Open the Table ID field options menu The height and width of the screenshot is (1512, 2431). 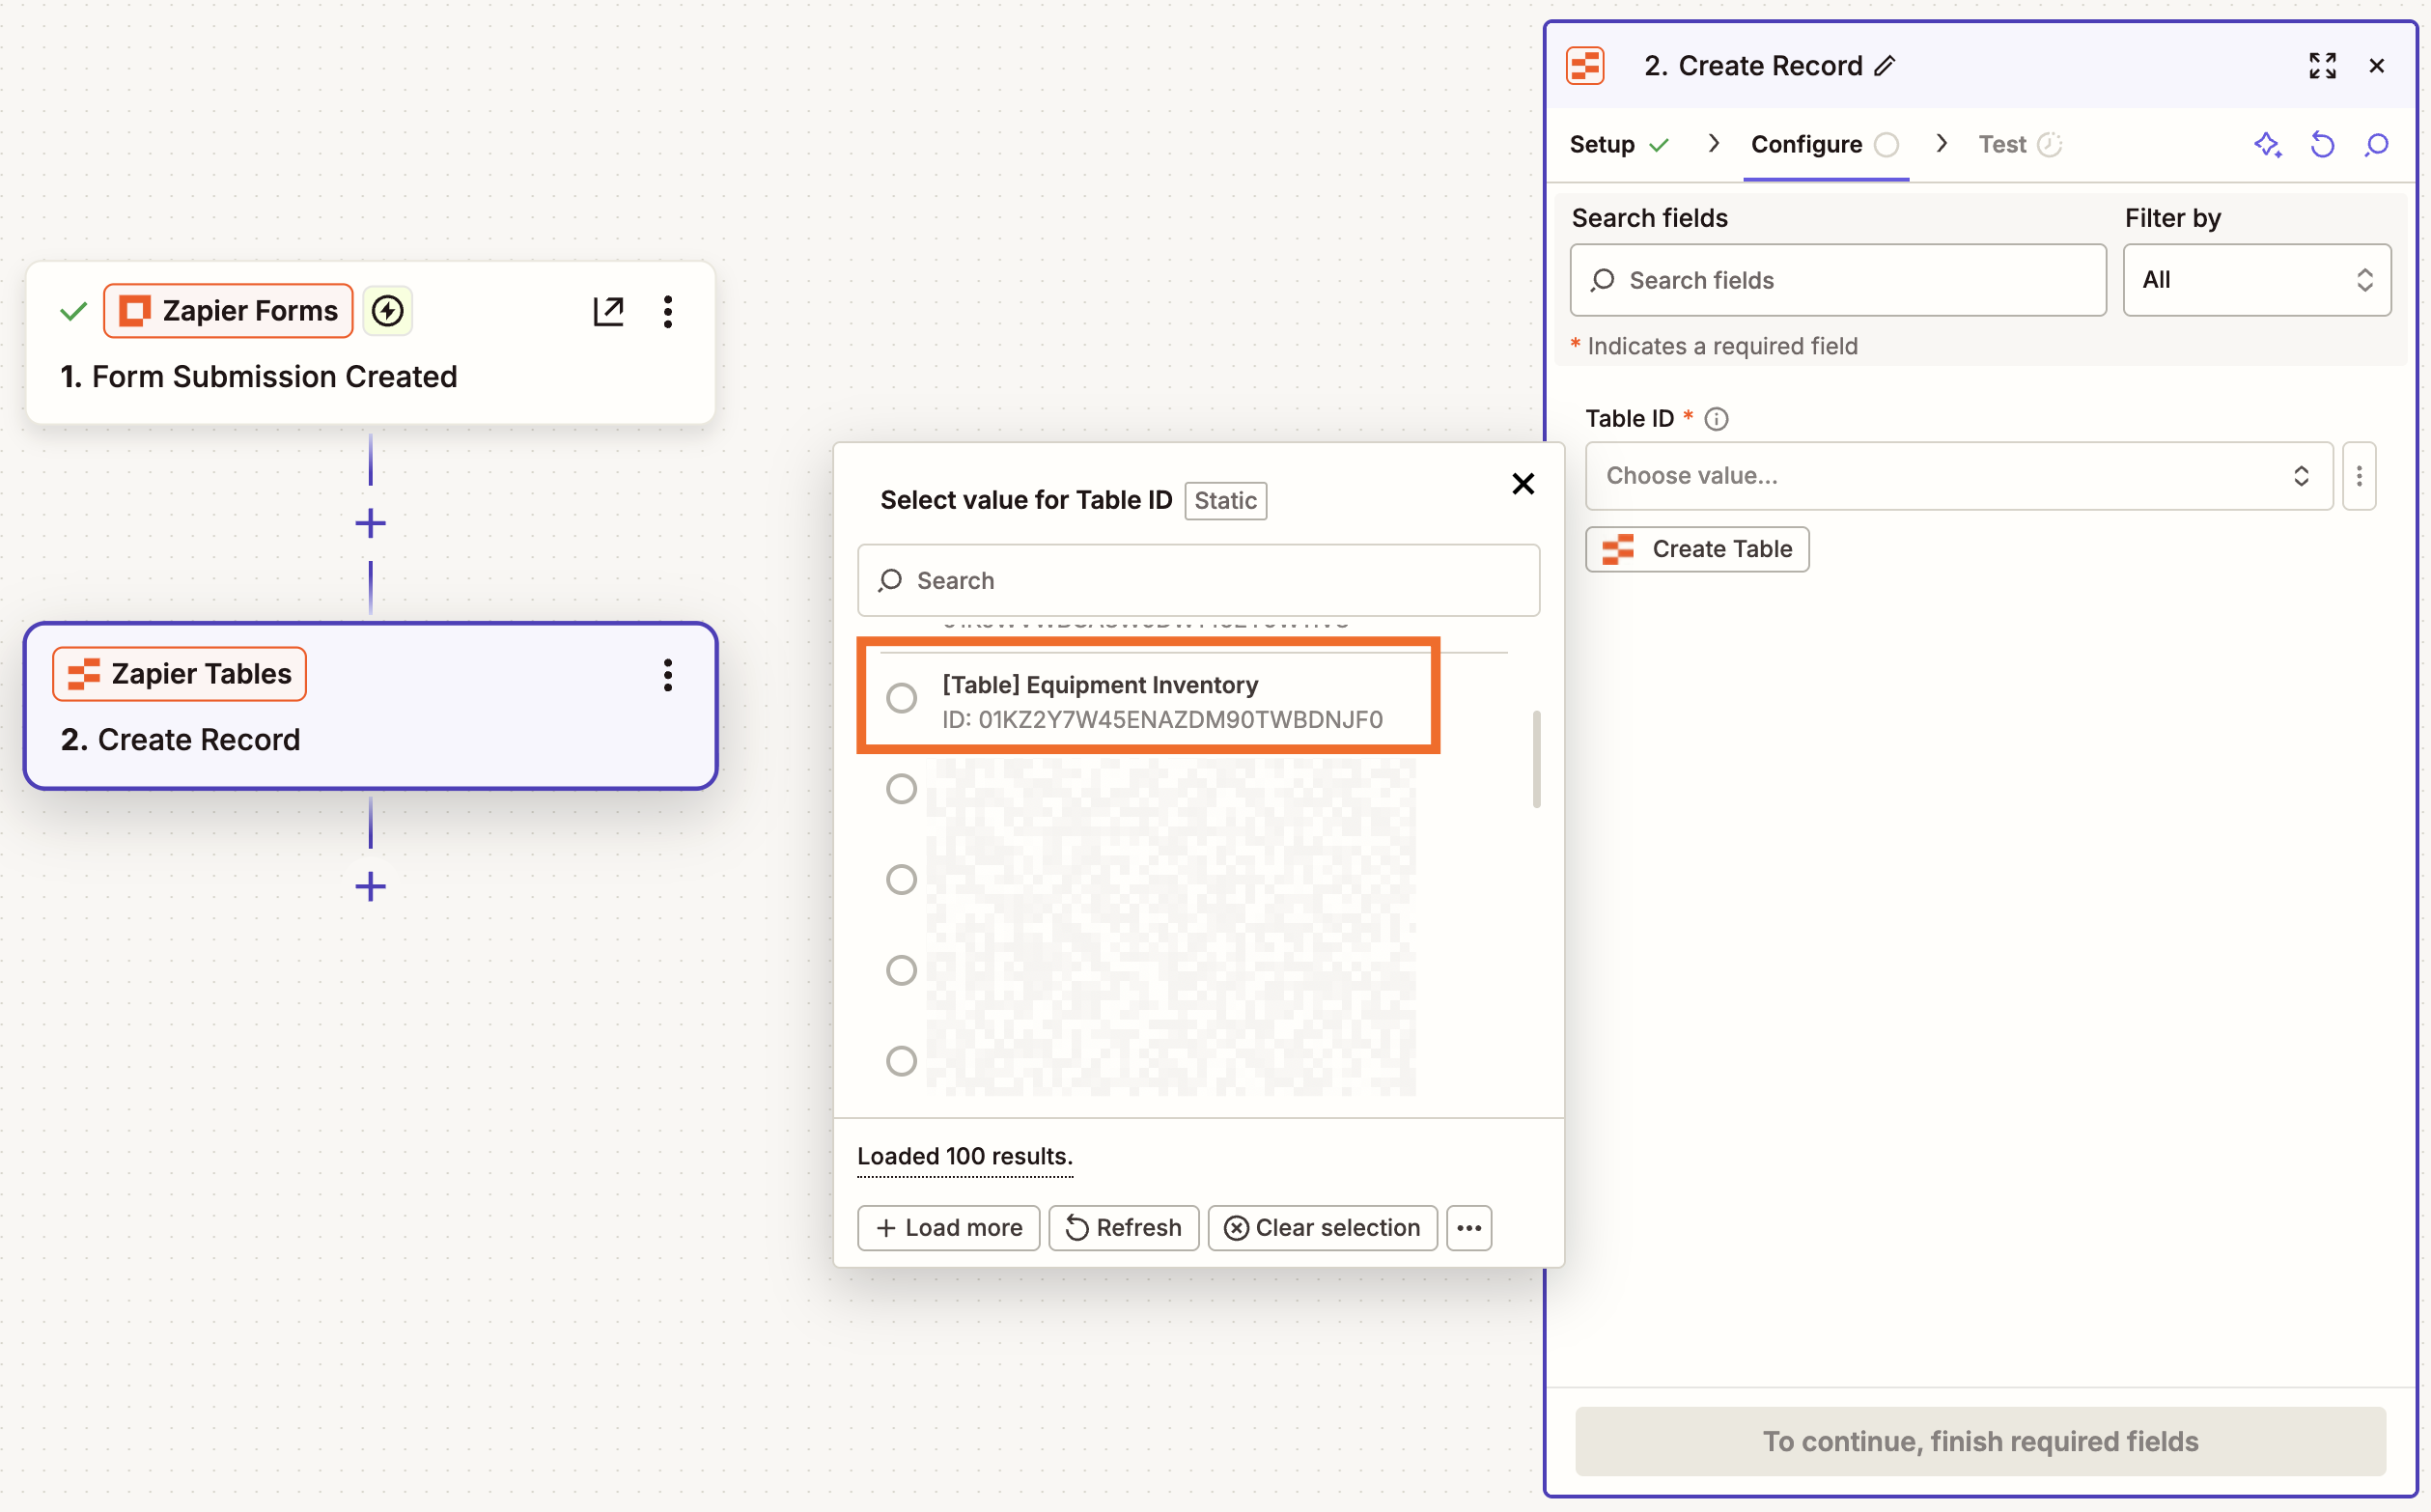point(2358,476)
